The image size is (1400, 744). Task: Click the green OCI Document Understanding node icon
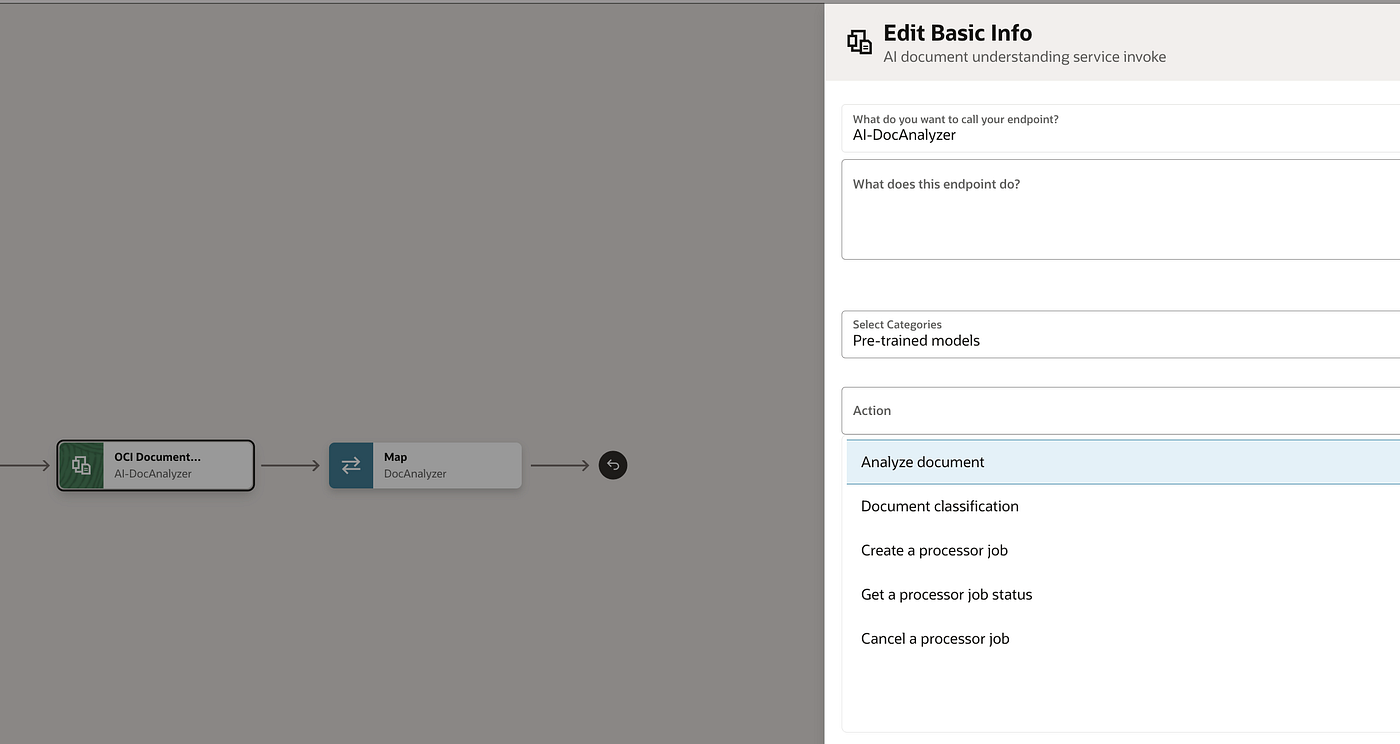point(81,465)
